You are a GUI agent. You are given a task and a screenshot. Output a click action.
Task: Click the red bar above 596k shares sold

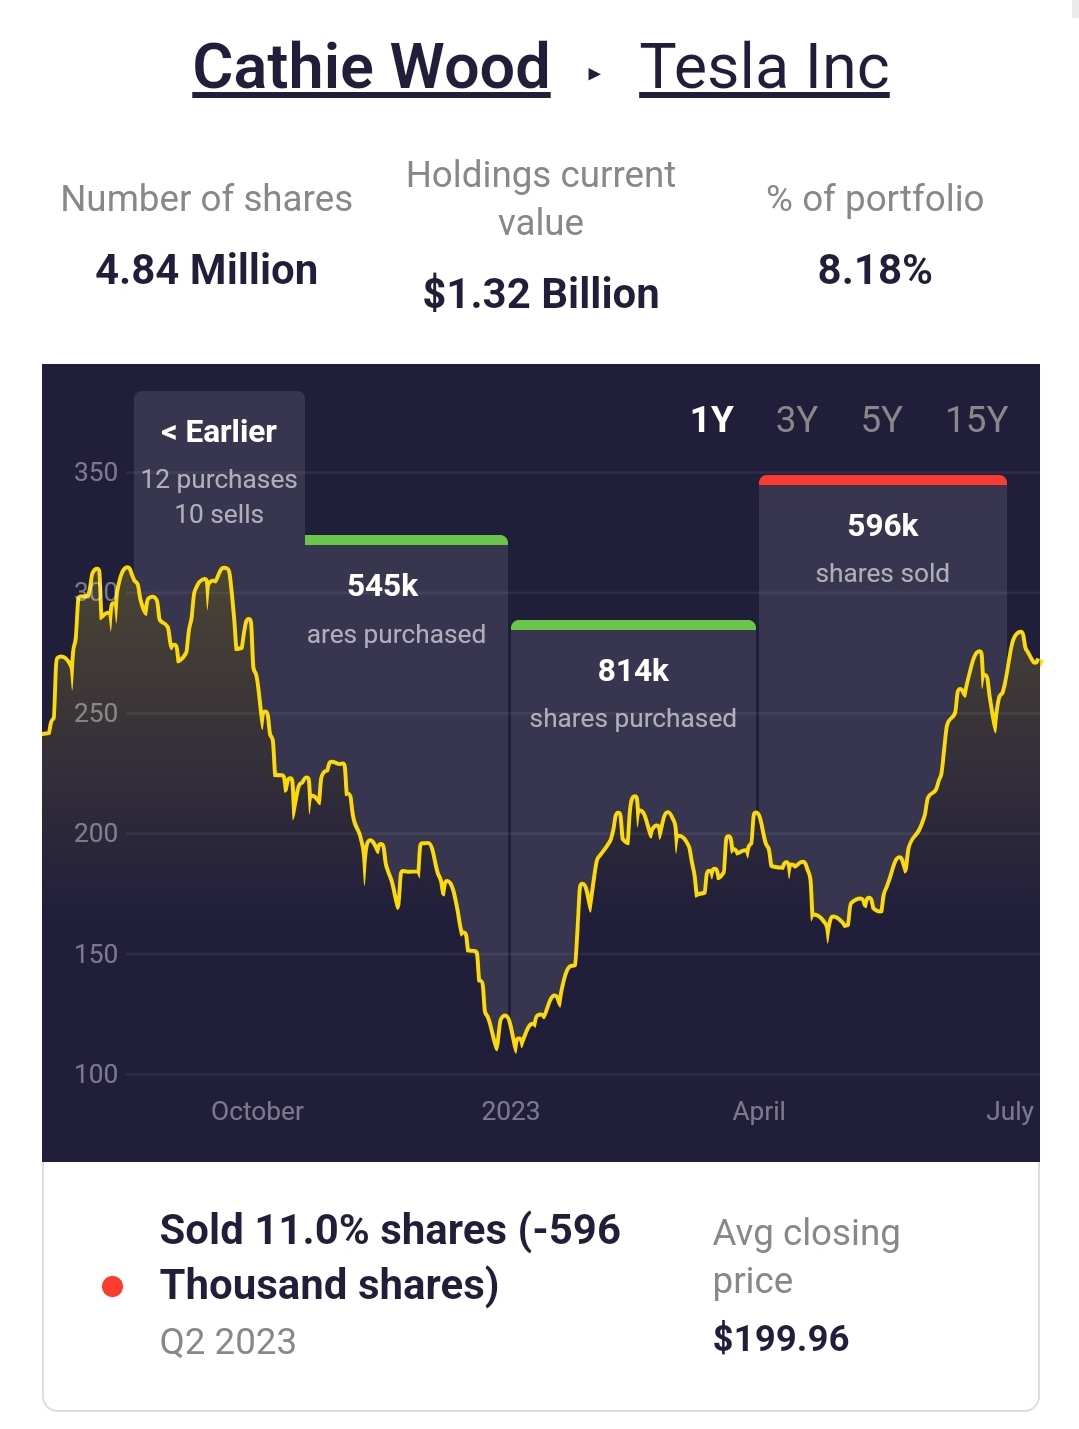pos(882,481)
